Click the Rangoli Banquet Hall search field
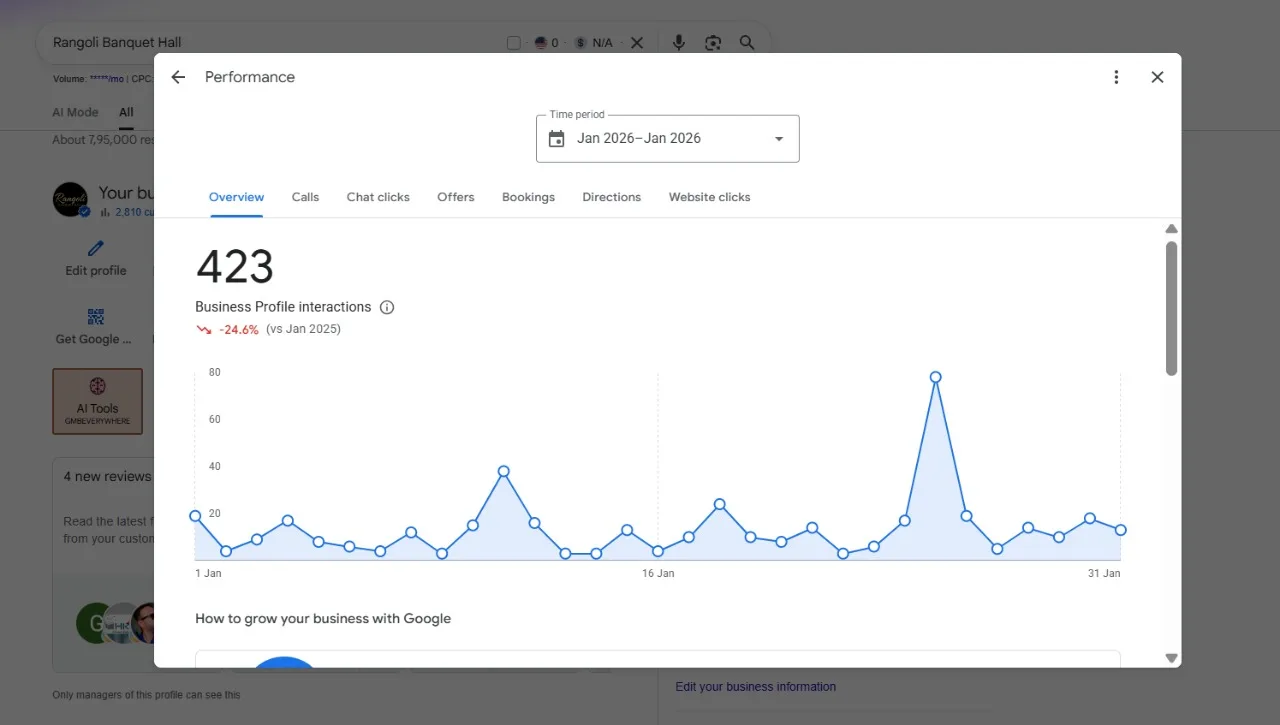 [x=270, y=43]
